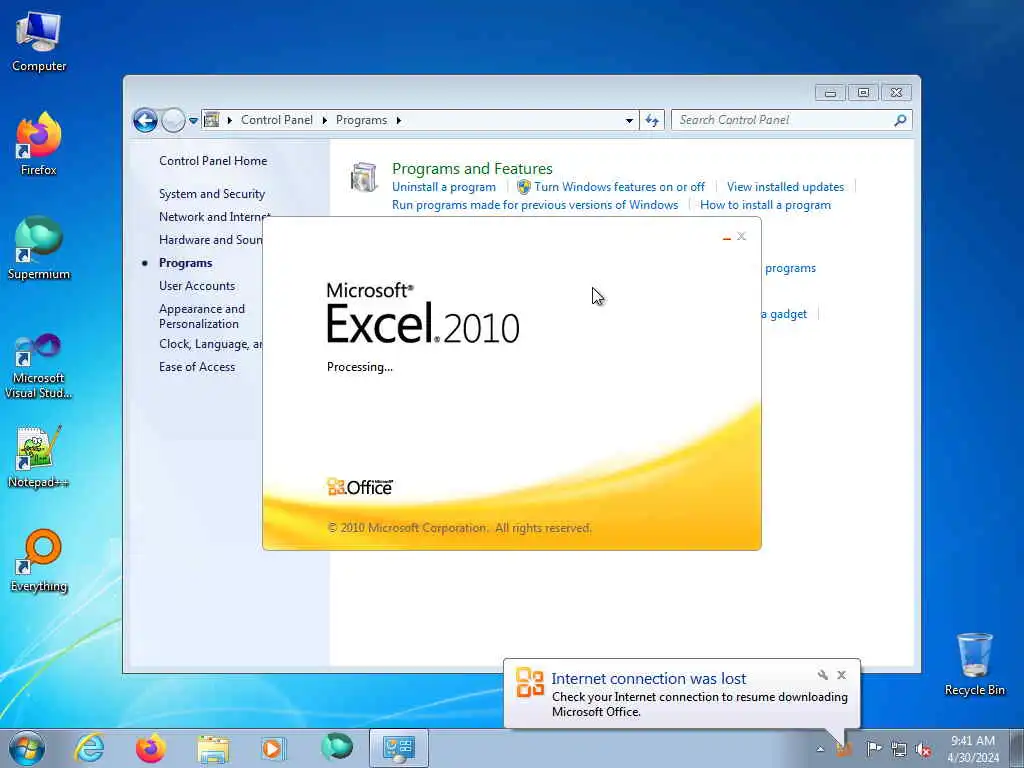Click the search magnifier icon
This screenshot has height=768, width=1024.
[x=901, y=120]
